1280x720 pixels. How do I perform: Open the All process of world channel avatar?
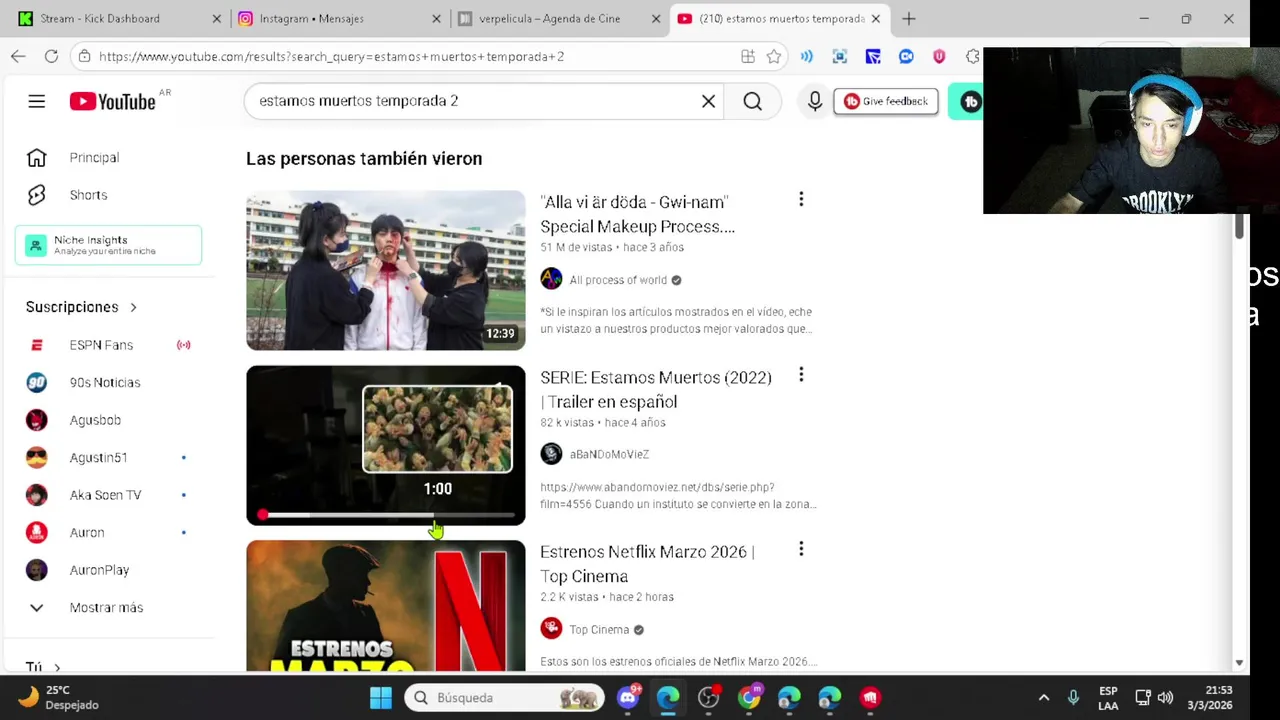coord(551,279)
